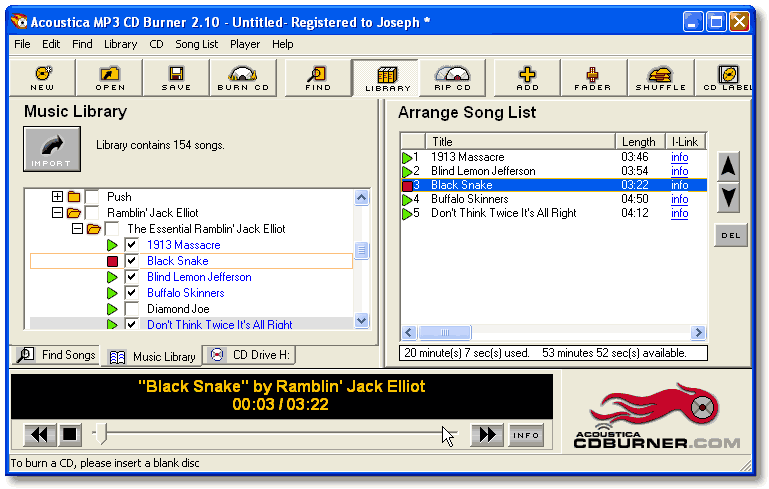Viewport: 769px width, 489px height.
Task: Uncheck the Buffalo Skinners checkbox
Action: pos(131,293)
